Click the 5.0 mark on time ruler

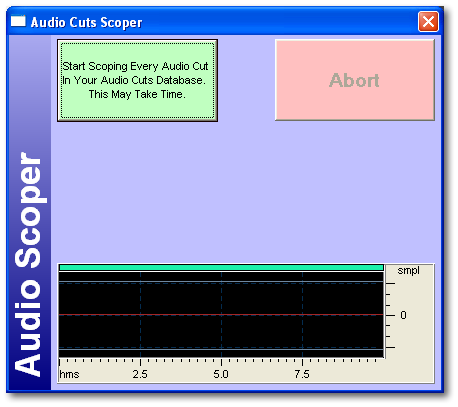coord(221,374)
